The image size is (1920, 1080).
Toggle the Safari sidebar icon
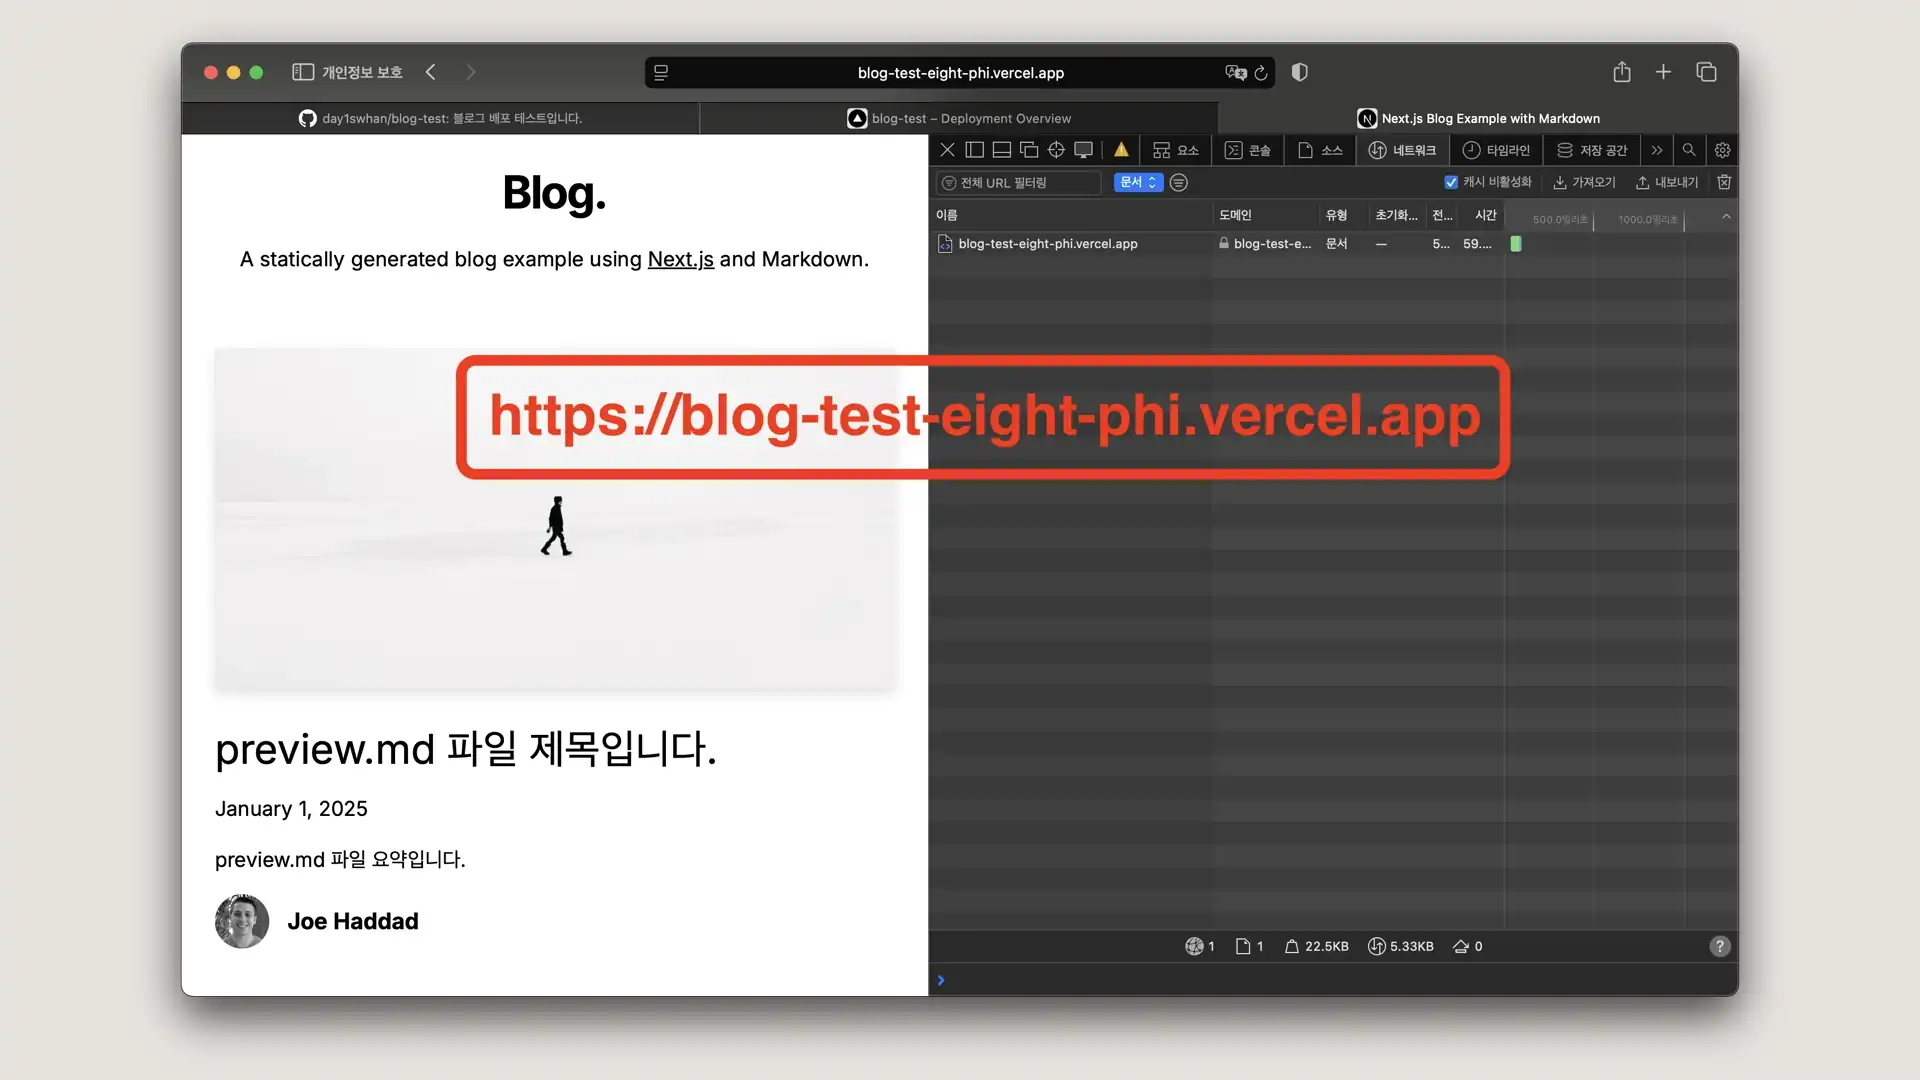click(x=303, y=72)
